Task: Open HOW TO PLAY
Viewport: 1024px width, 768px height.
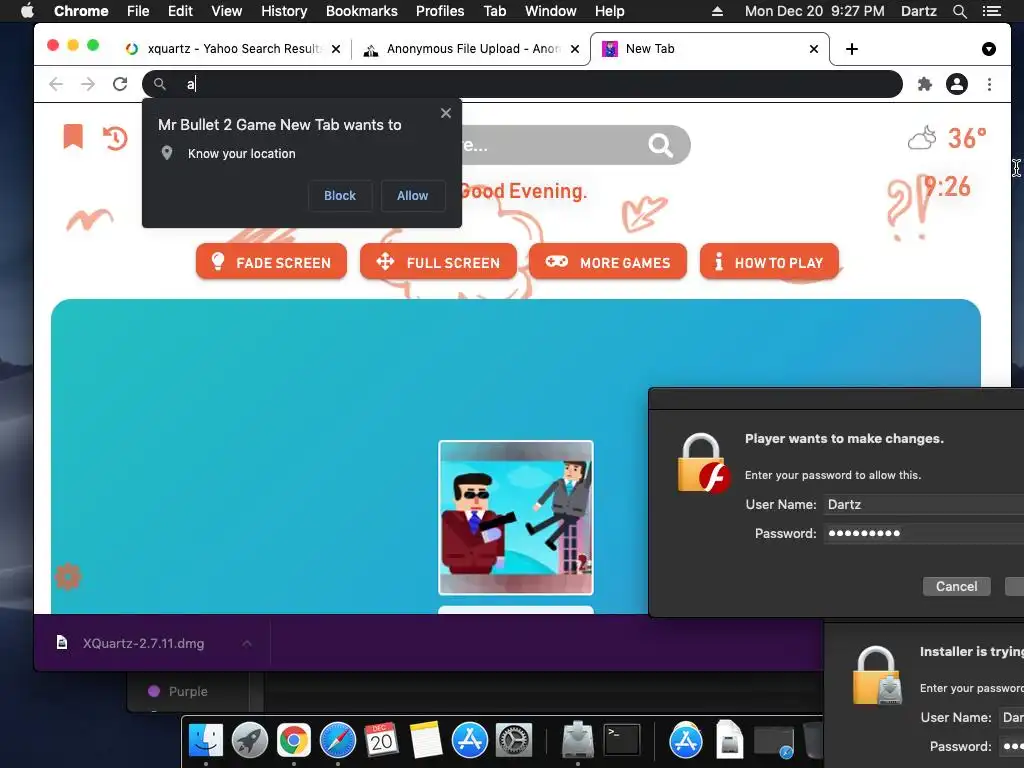Action: point(769,262)
